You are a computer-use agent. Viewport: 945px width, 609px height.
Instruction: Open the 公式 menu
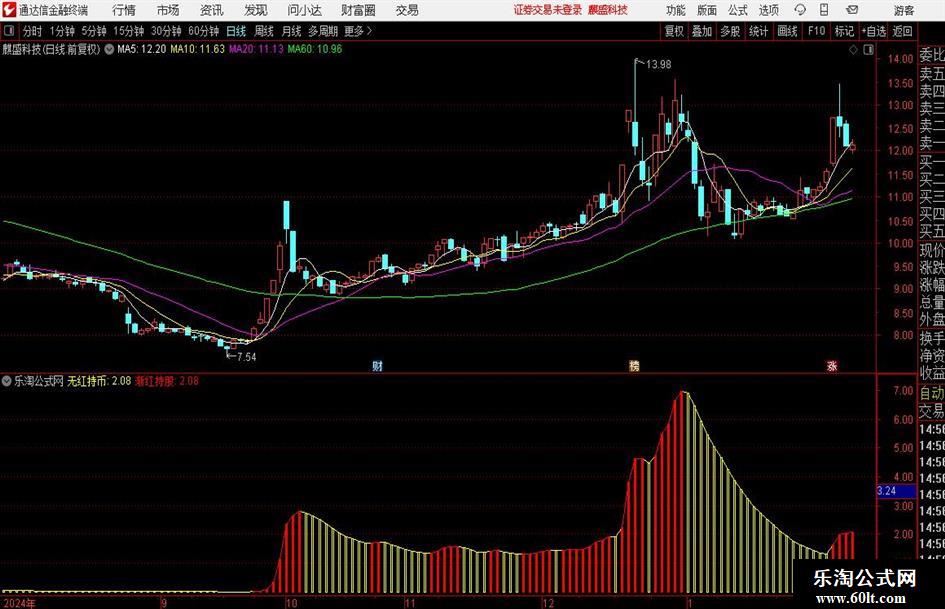(737, 10)
